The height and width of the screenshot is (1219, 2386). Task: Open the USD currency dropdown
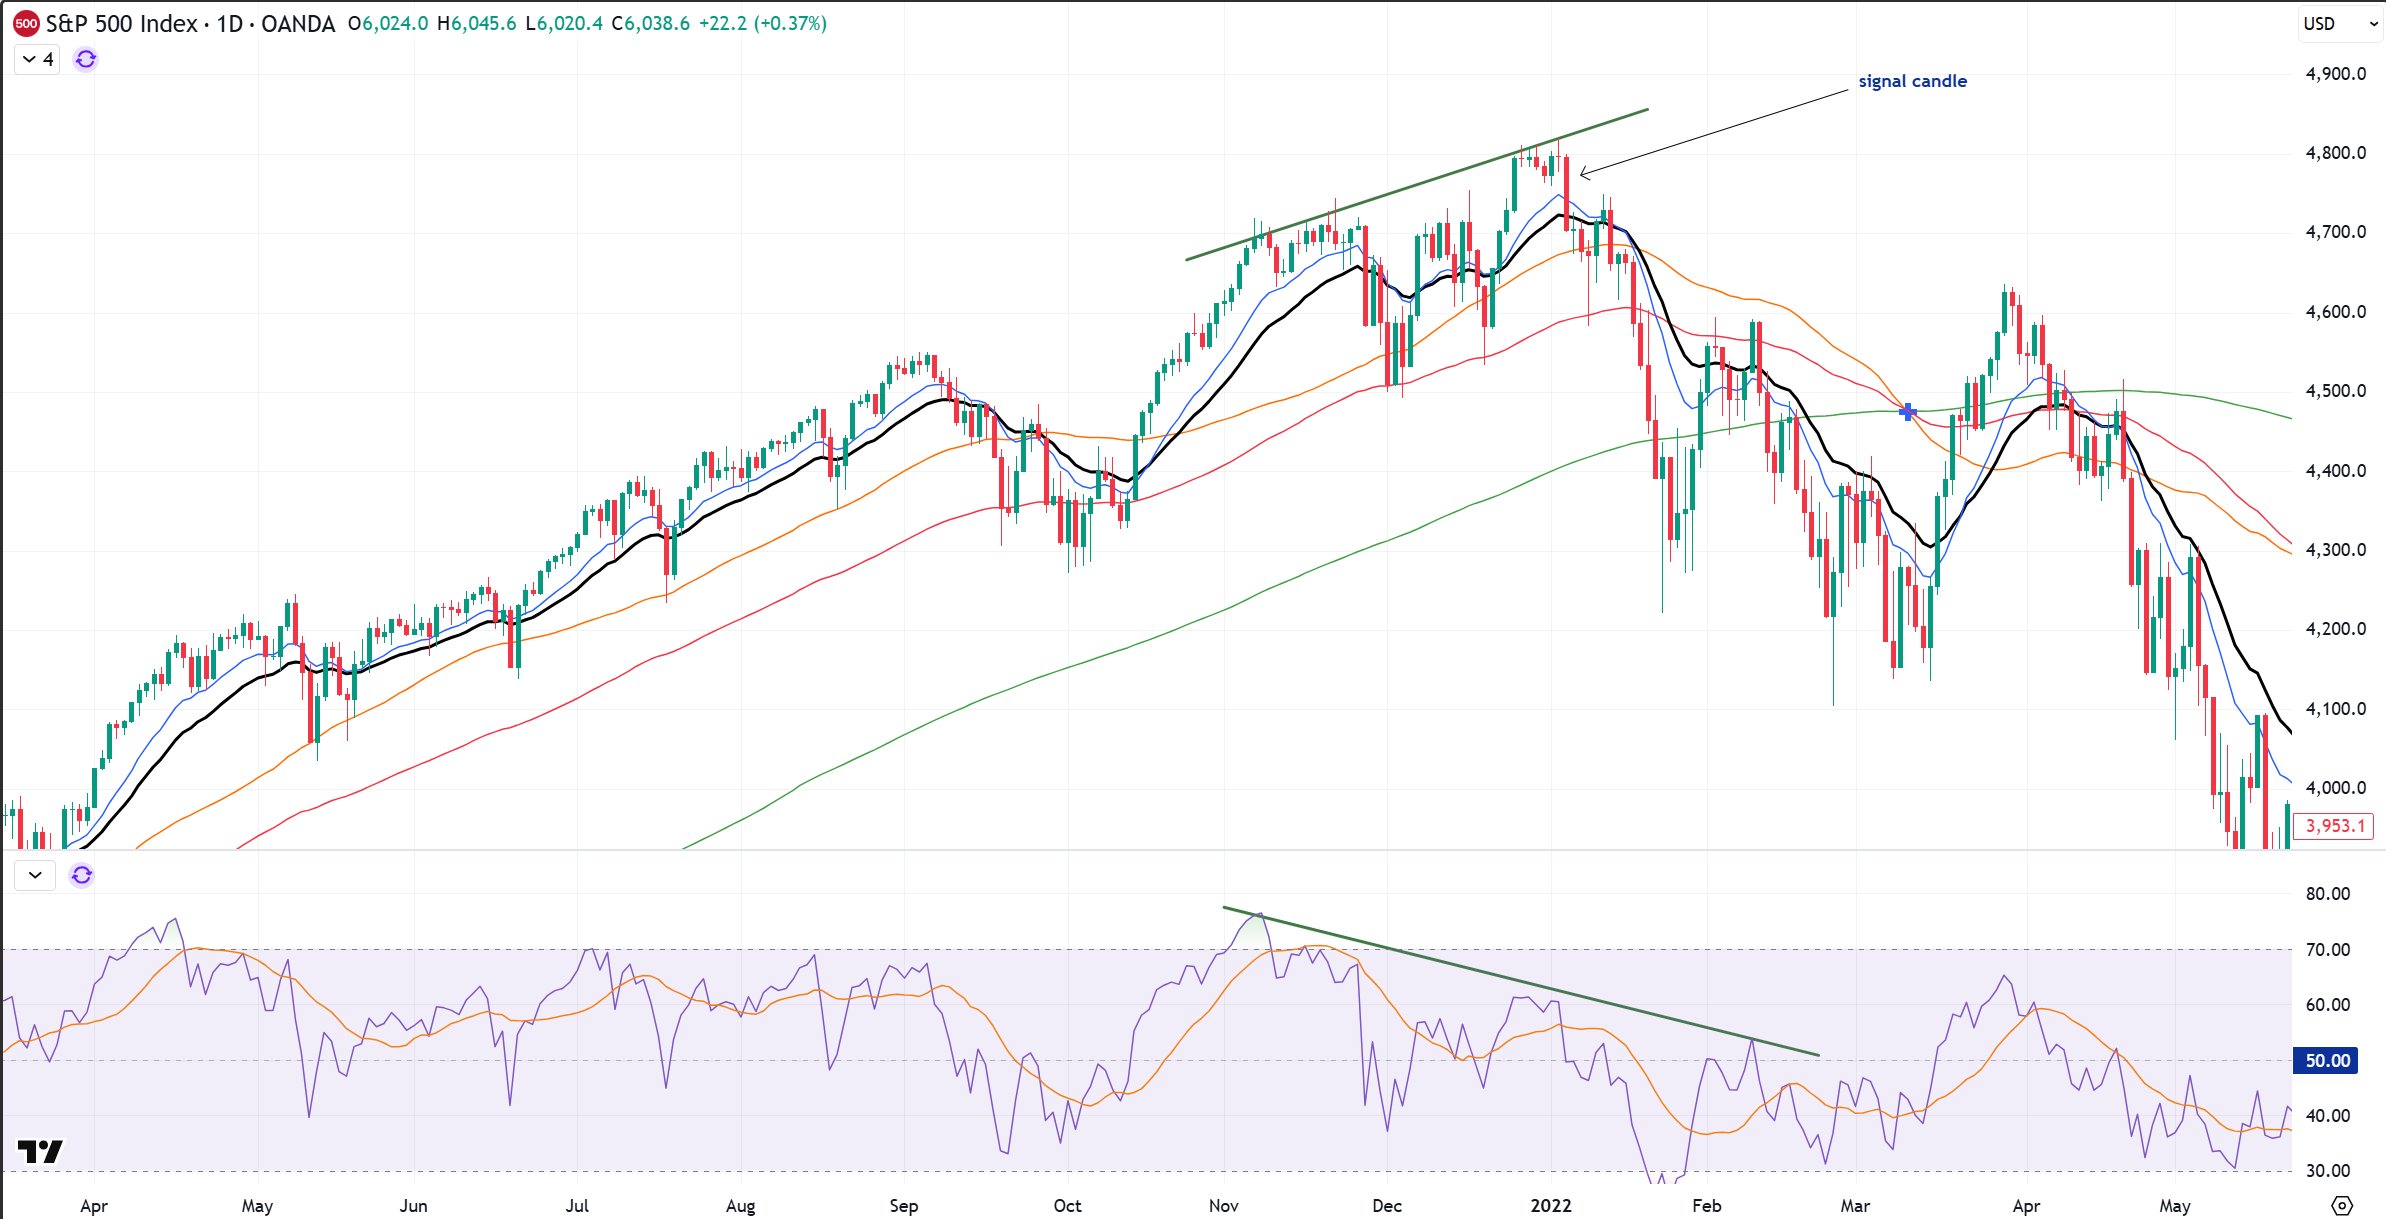(2338, 24)
